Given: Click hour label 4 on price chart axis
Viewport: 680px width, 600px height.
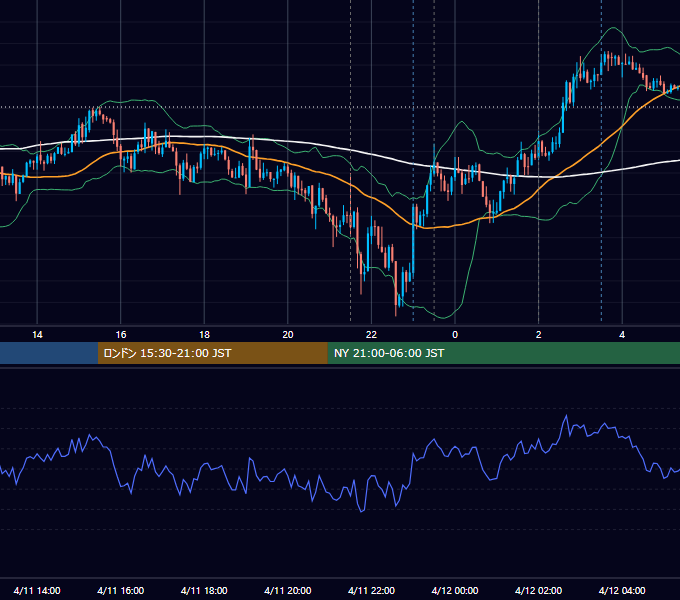Looking at the screenshot, I should pos(622,335).
